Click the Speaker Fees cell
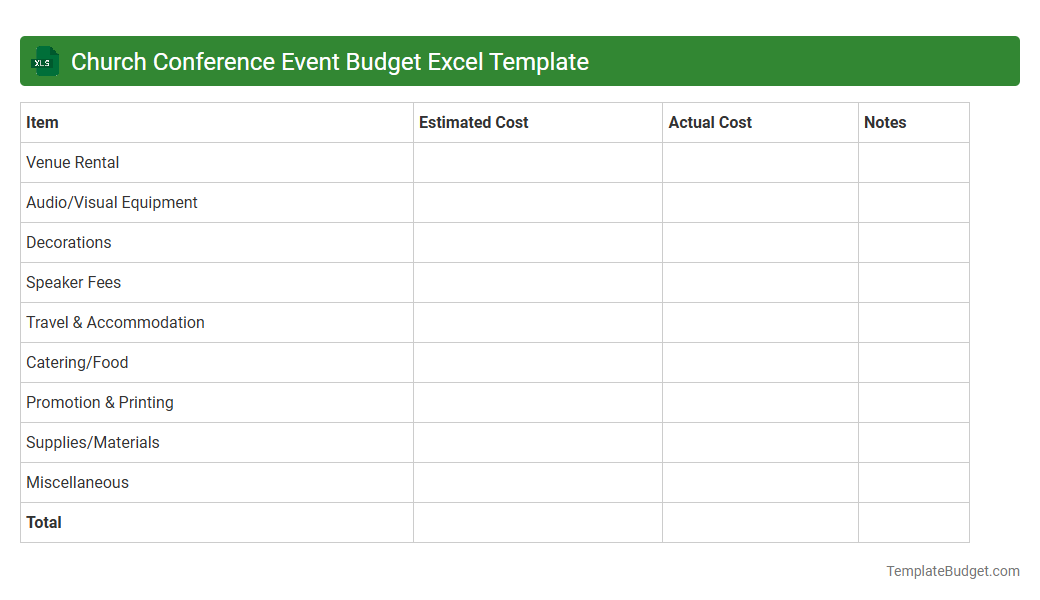 73,282
